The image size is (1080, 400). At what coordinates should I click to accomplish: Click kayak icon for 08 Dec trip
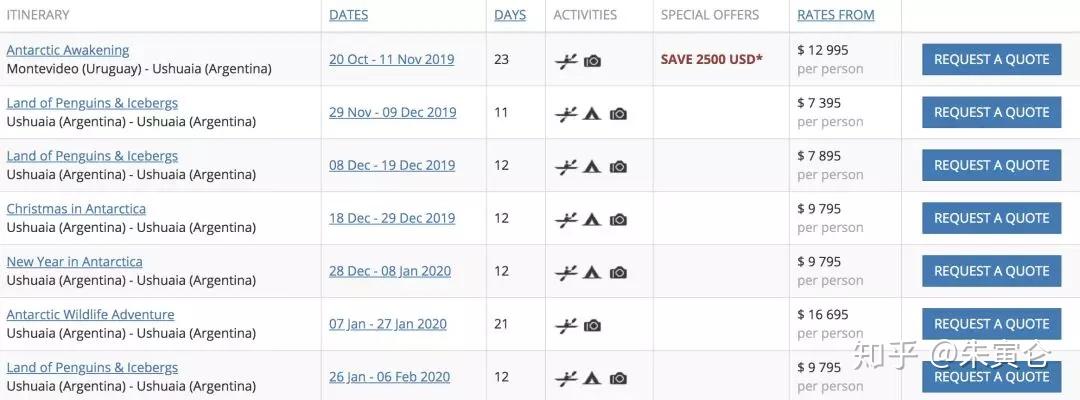[x=566, y=167]
